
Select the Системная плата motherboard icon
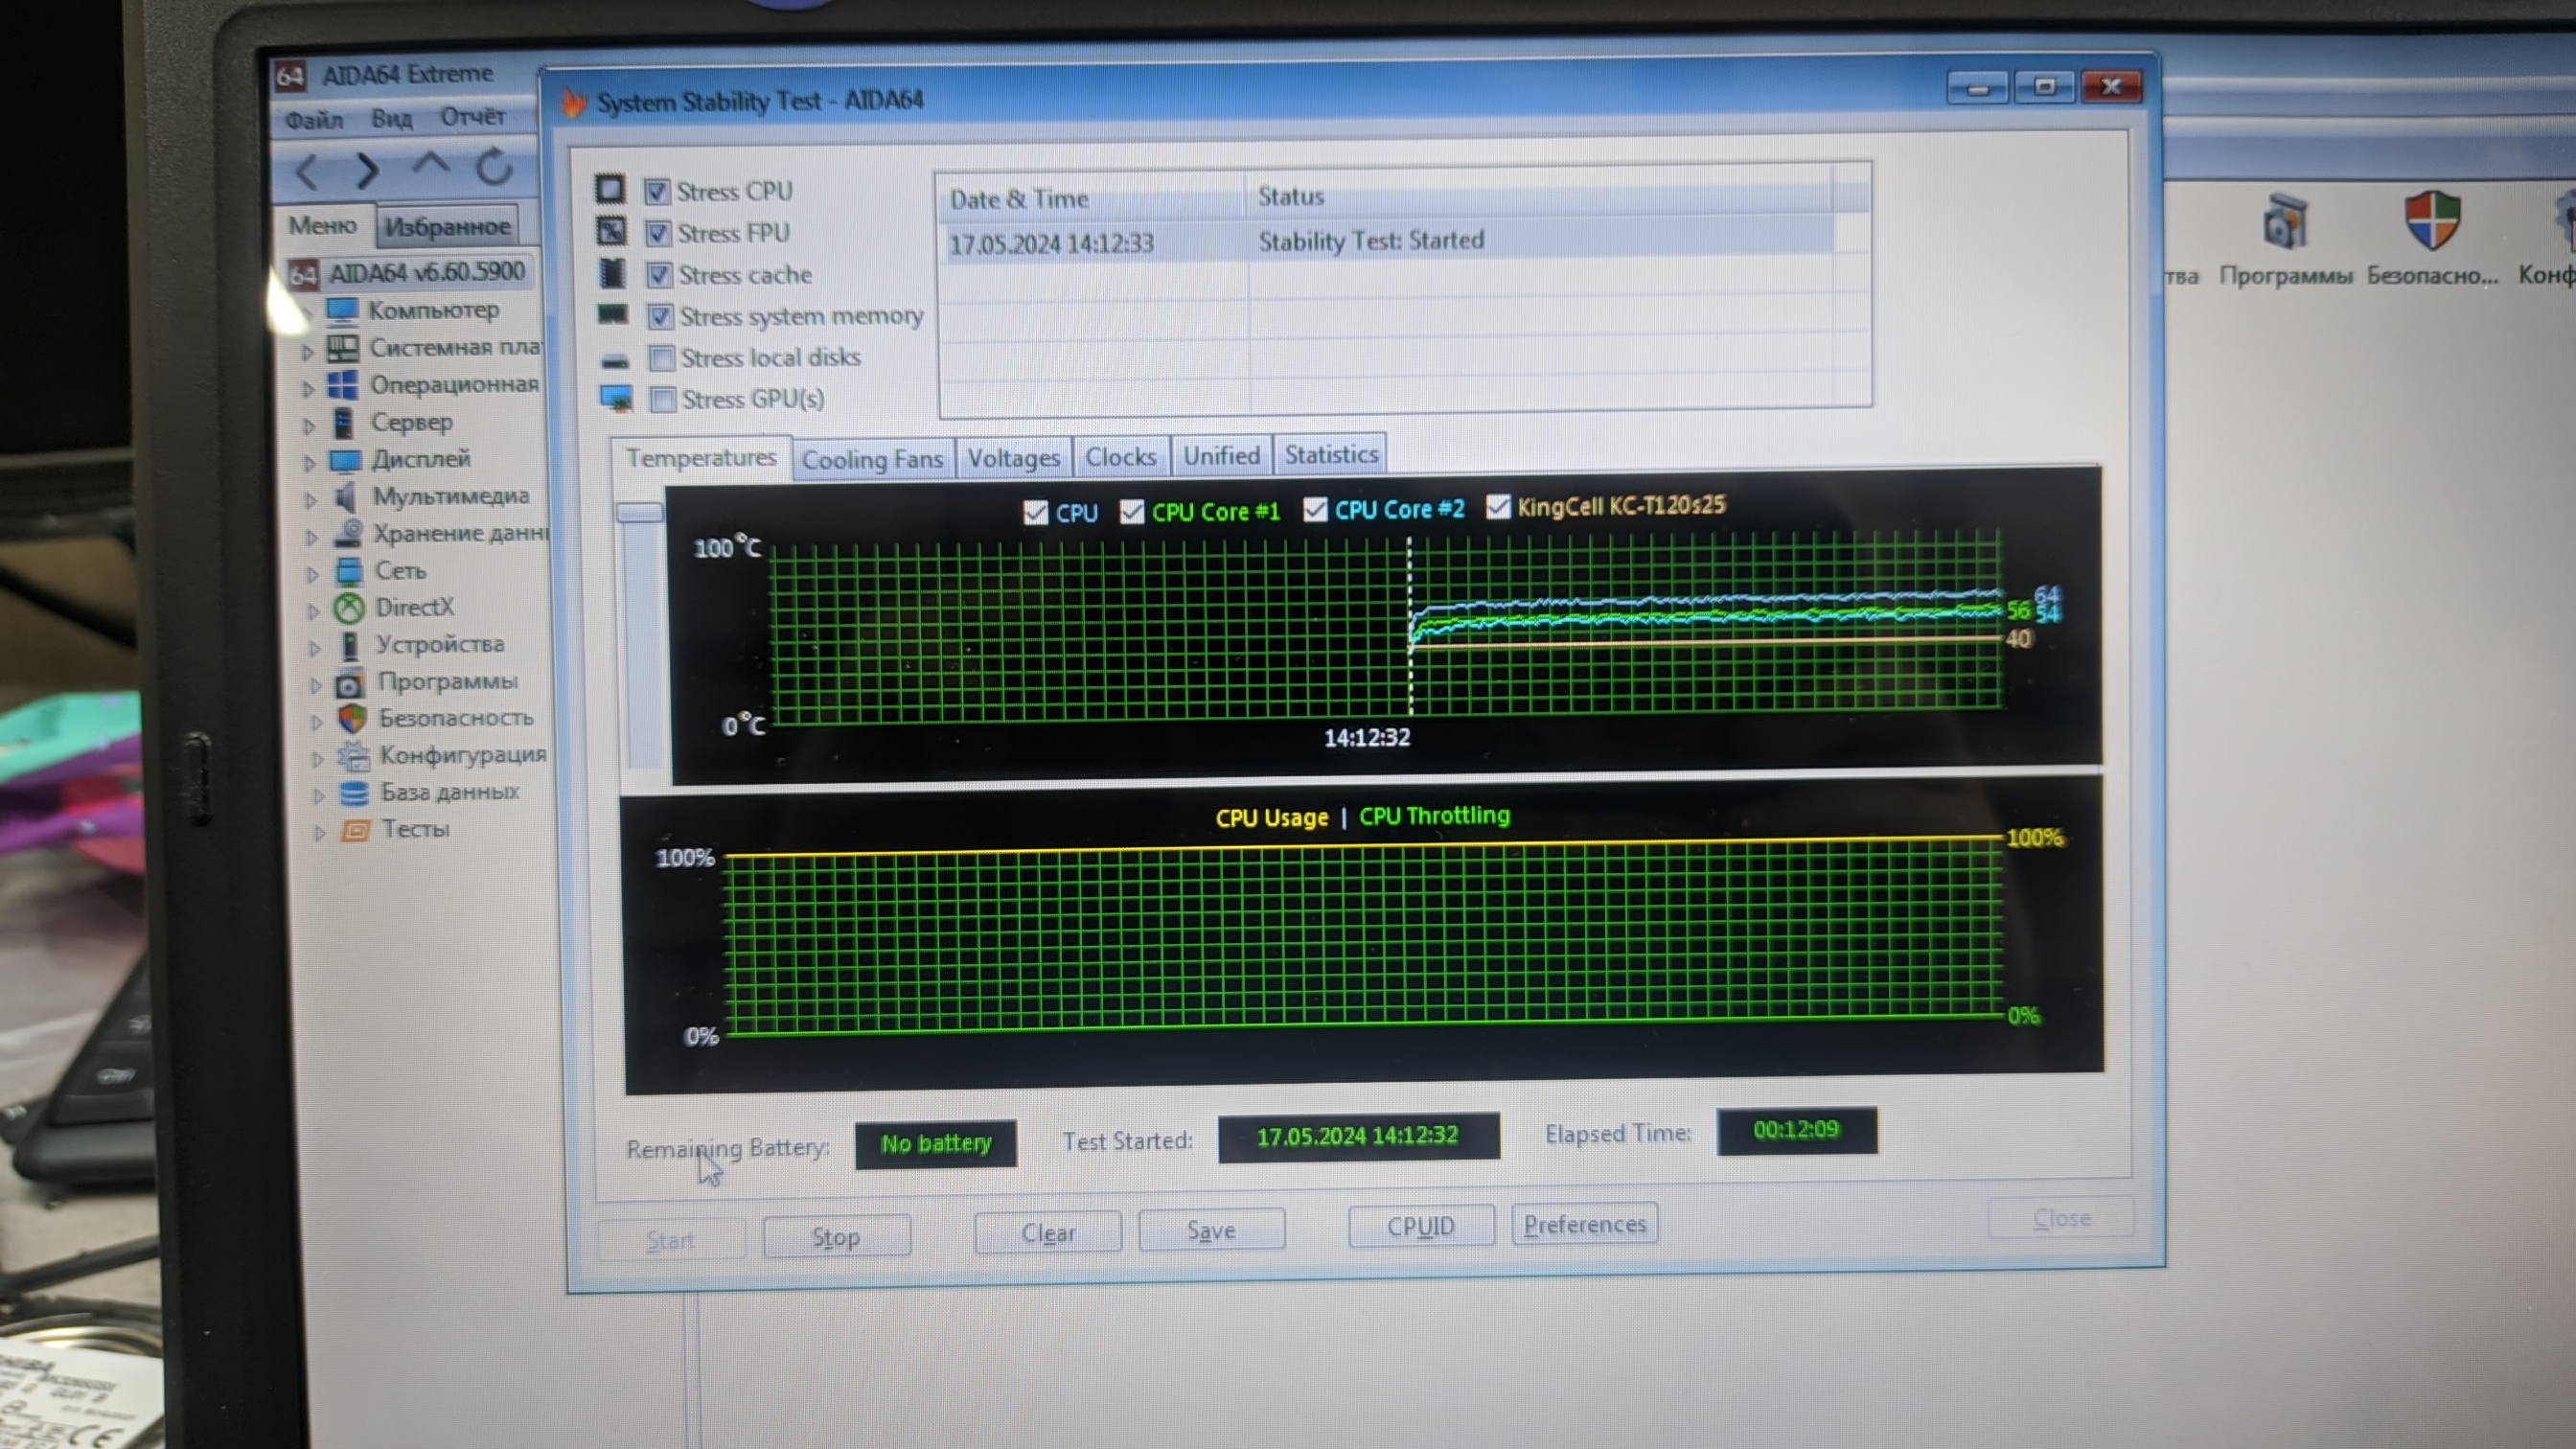tap(343, 348)
